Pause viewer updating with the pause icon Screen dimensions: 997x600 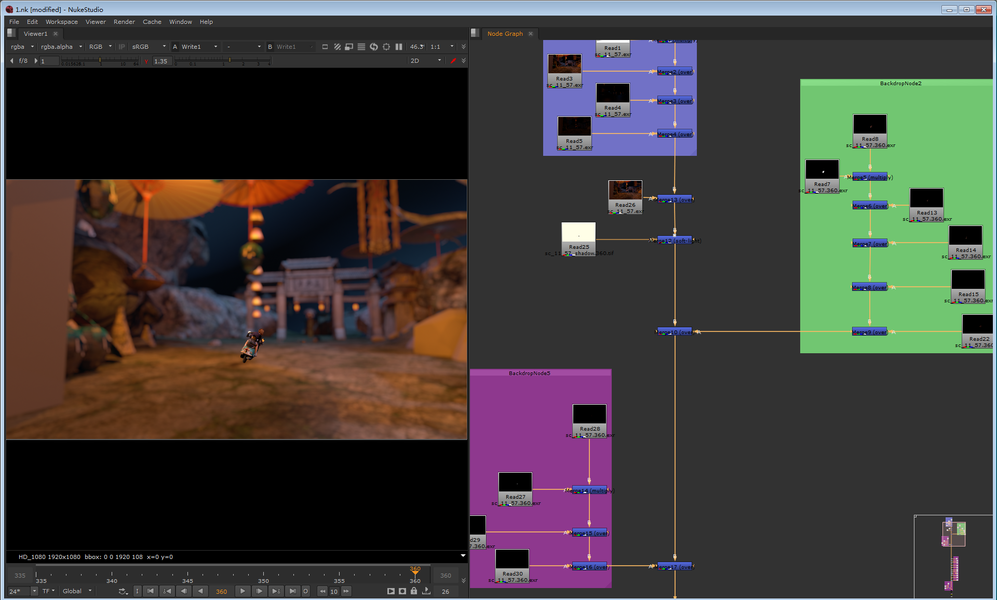tap(399, 46)
